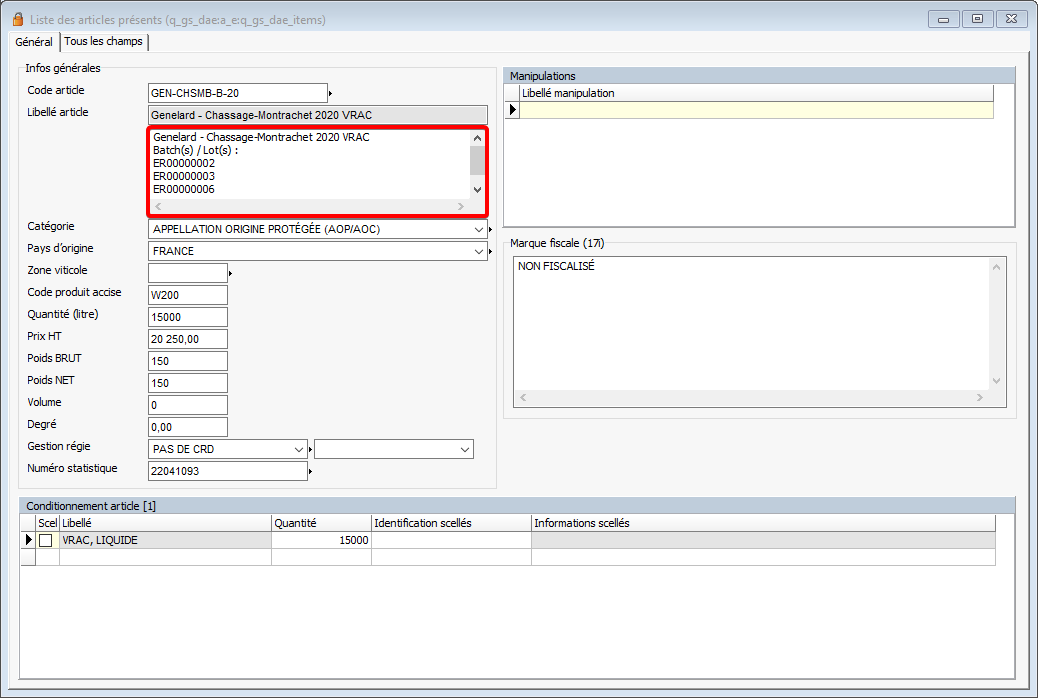Open the empty dropdown beside Gestion régie
The image size is (1038, 698).
[x=465, y=450]
